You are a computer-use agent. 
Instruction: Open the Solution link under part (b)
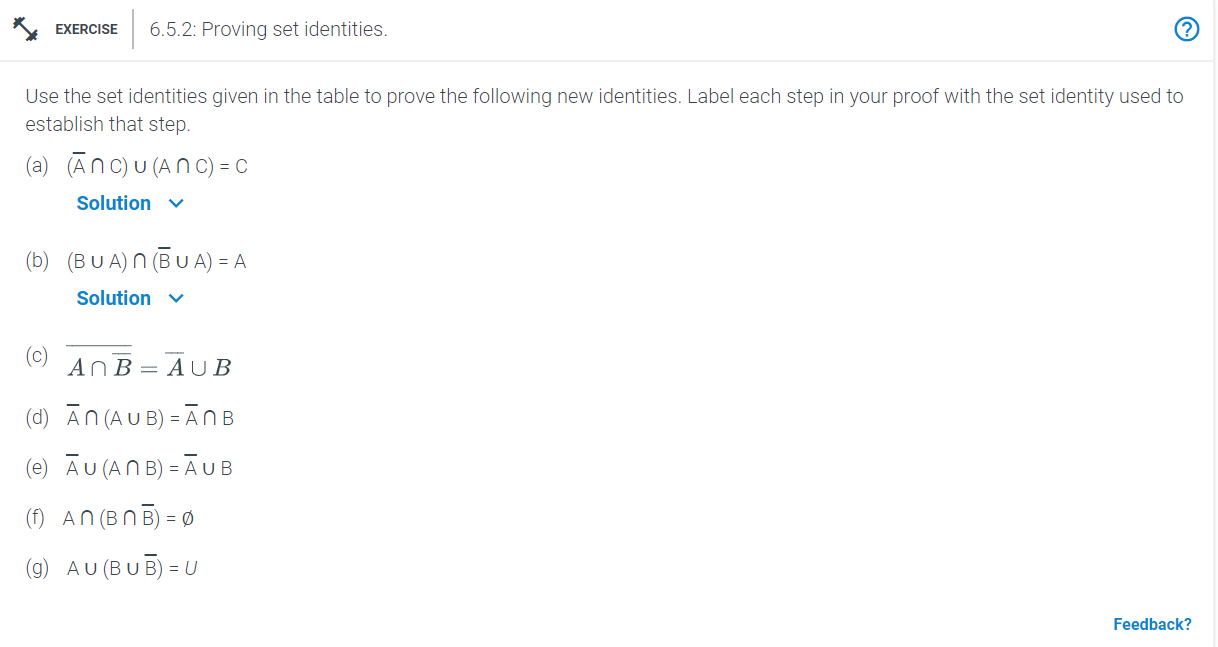tap(113, 298)
